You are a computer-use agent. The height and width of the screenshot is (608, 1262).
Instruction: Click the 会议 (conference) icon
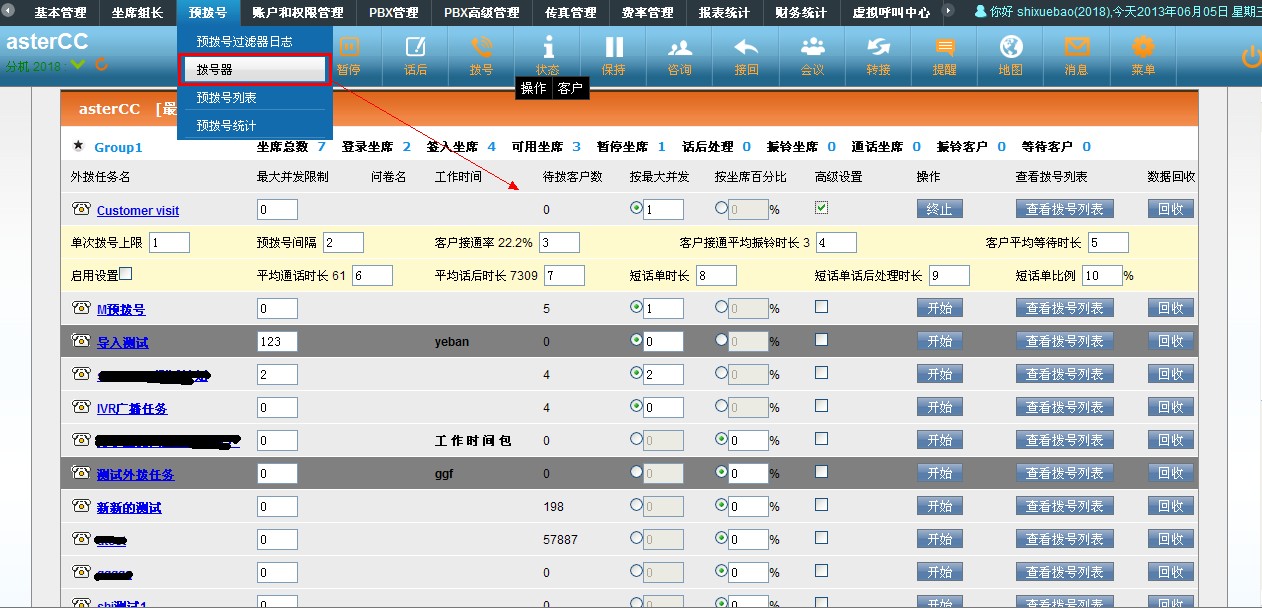click(x=812, y=48)
